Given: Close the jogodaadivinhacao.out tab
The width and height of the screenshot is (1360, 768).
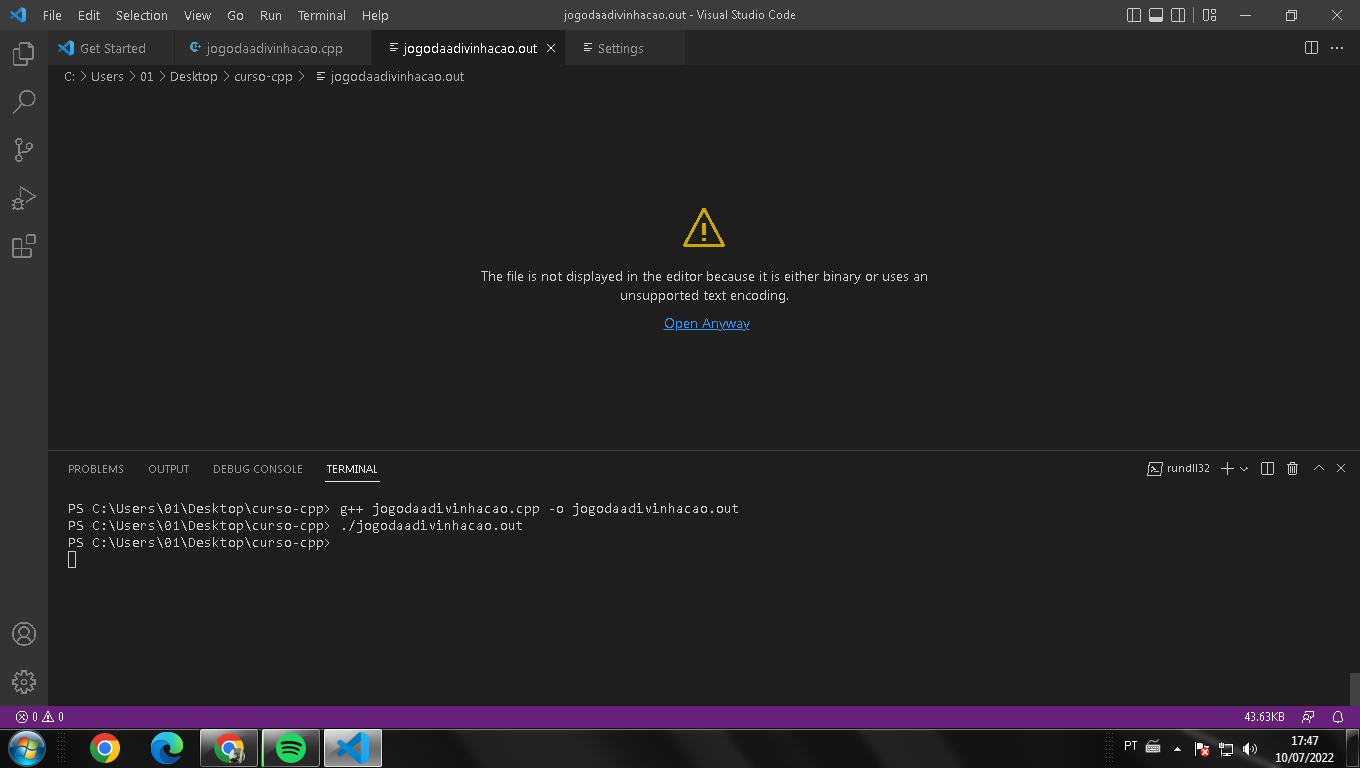Looking at the screenshot, I should 550,48.
